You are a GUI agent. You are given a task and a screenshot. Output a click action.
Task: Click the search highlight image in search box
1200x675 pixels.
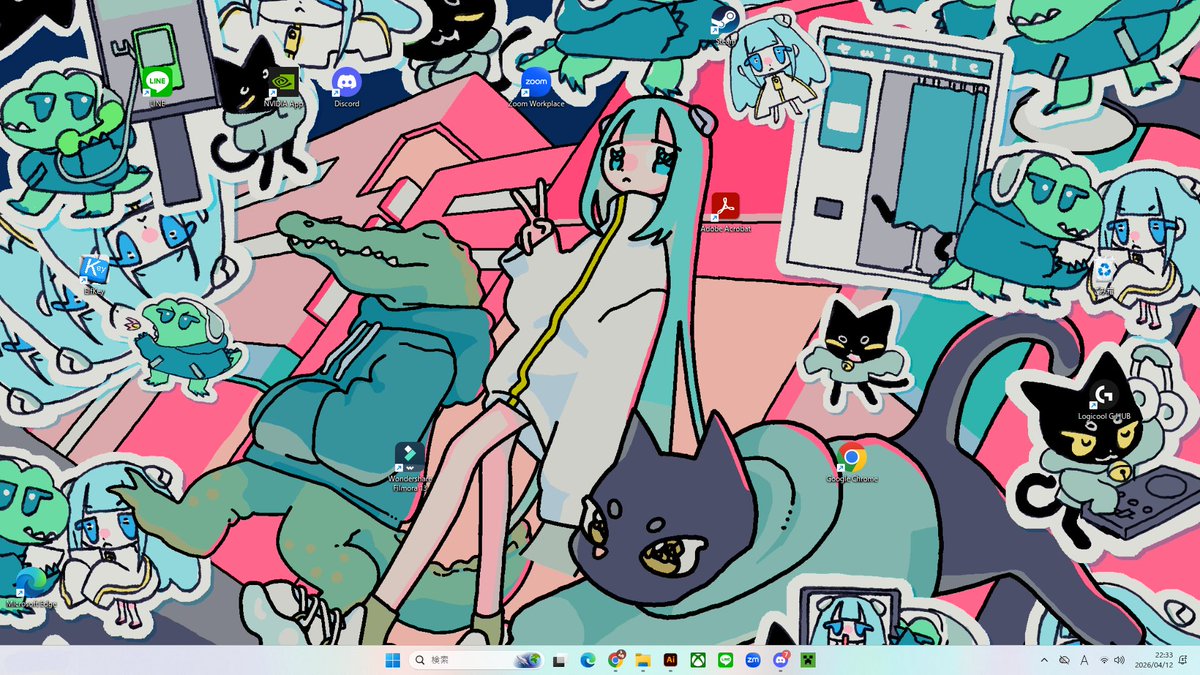click(x=528, y=660)
